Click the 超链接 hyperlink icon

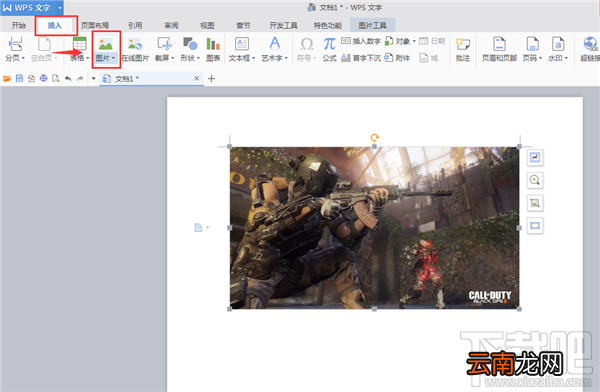[x=590, y=44]
